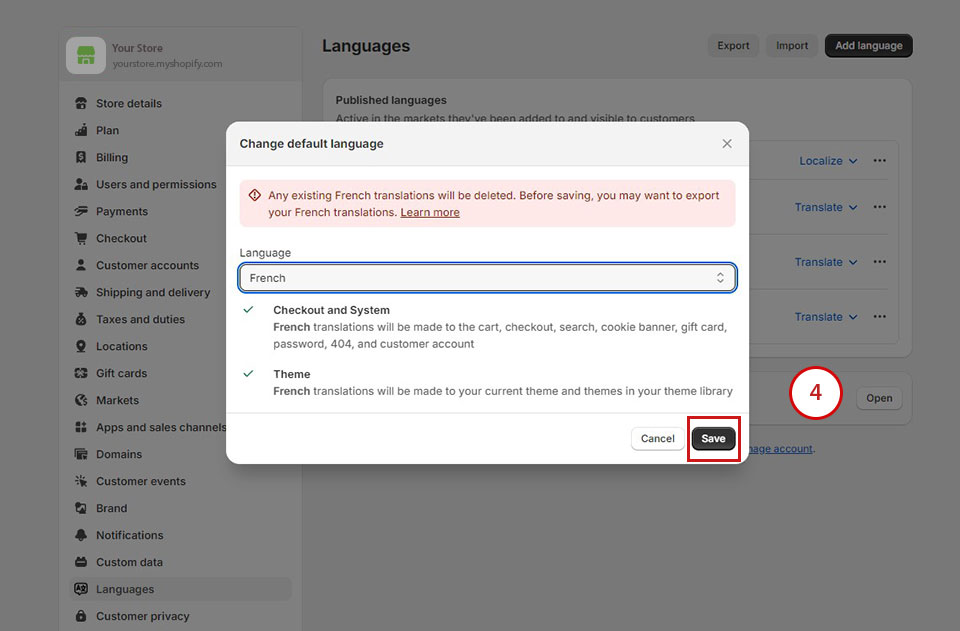Click the Shipping and delivery truck icon
Image resolution: width=960 pixels, height=631 pixels.
pyautogui.click(x=81, y=292)
